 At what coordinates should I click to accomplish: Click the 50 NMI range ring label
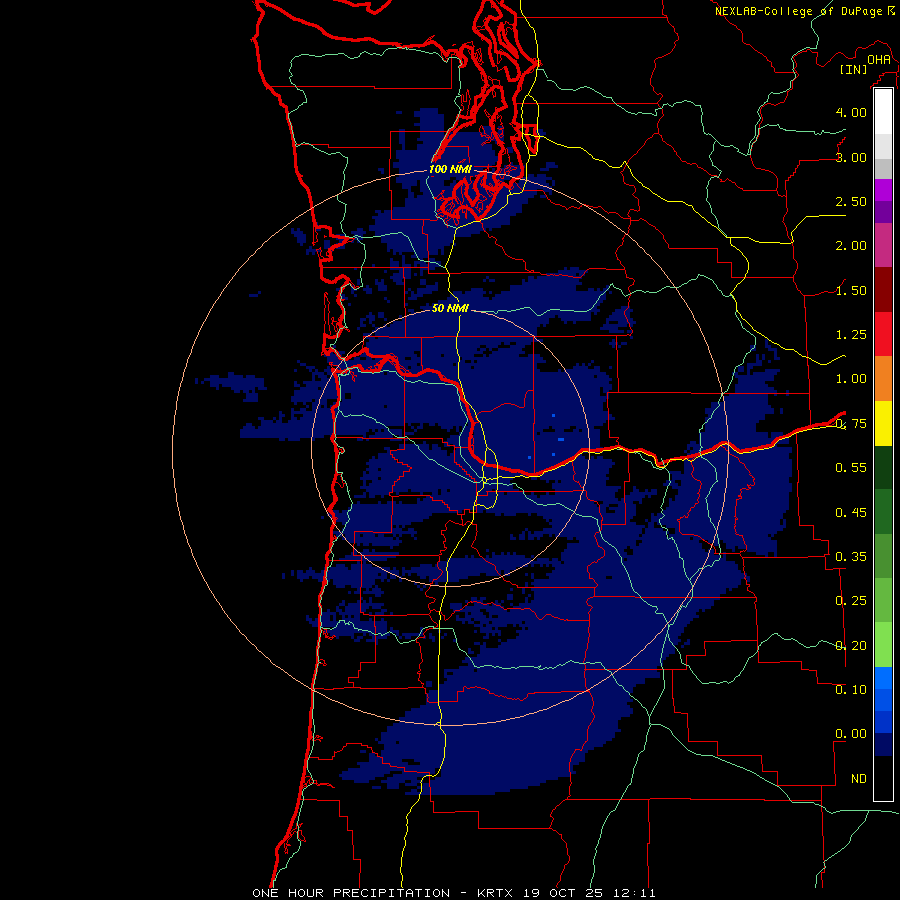[450, 308]
